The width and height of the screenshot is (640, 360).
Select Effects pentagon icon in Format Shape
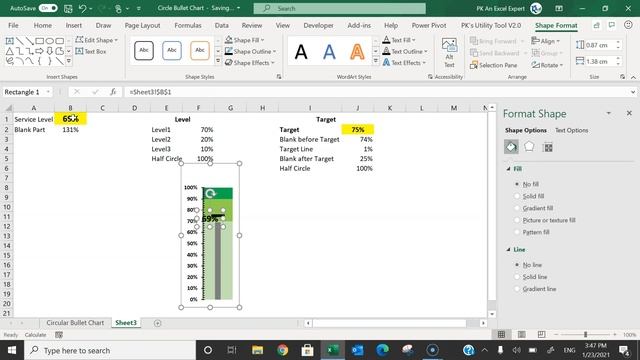point(529,146)
